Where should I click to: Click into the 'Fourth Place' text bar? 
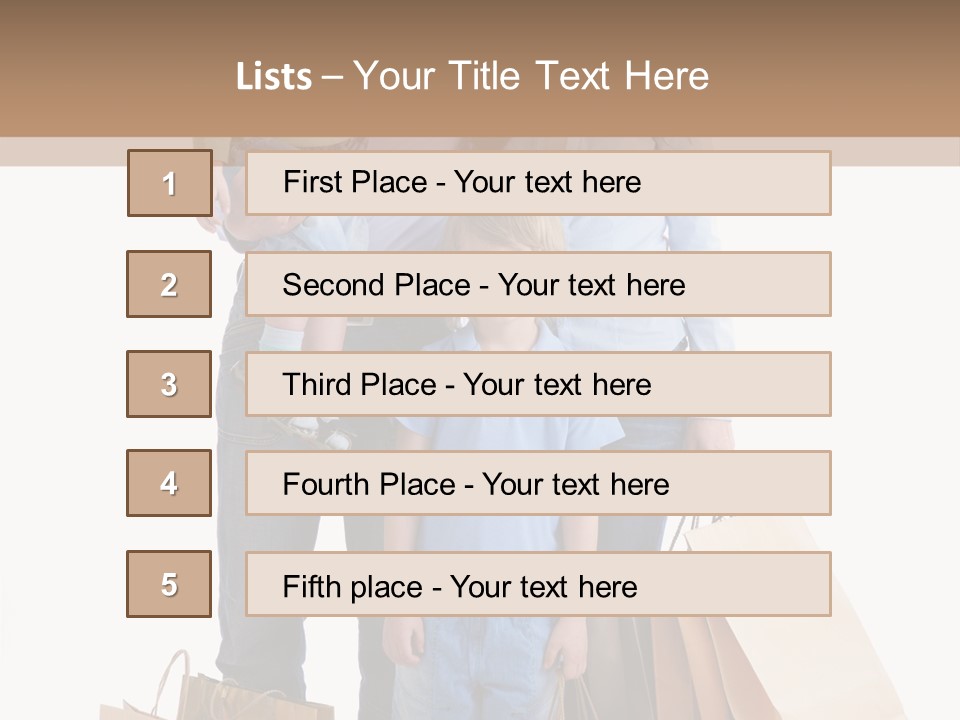click(x=538, y=483)
